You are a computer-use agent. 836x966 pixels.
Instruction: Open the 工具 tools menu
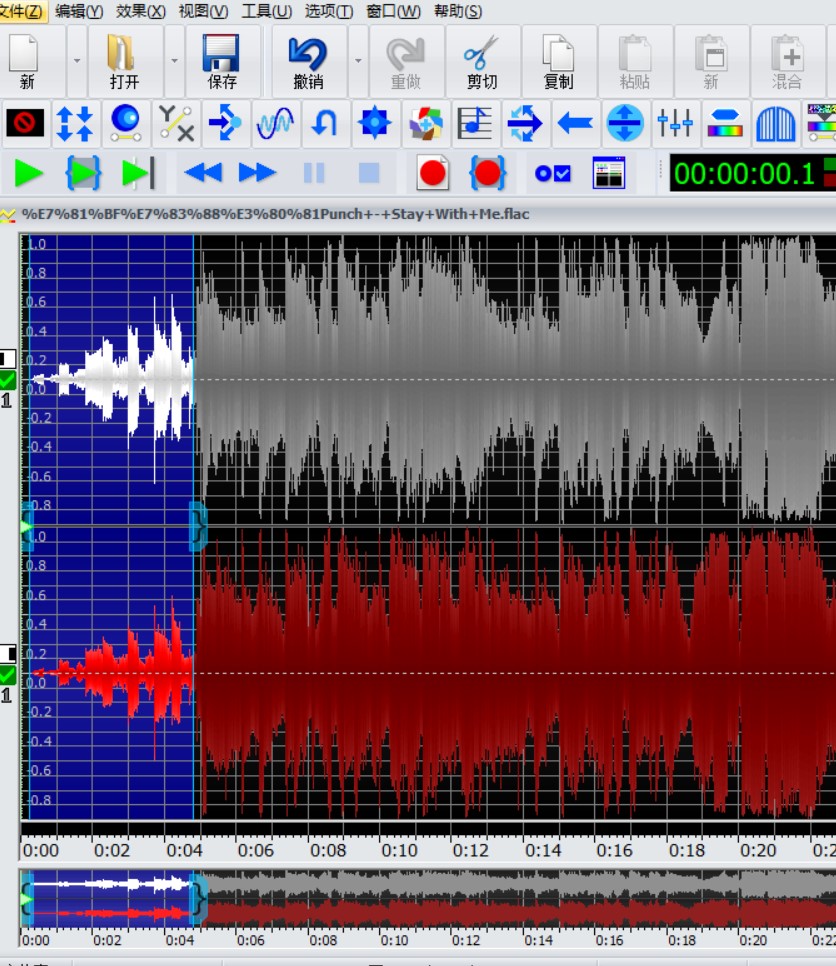[266, 11]
